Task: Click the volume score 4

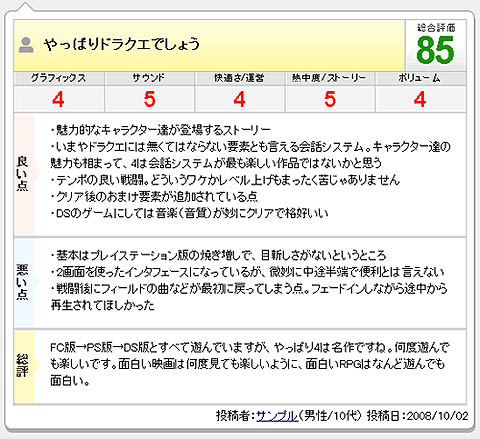Action: [420, 99]
